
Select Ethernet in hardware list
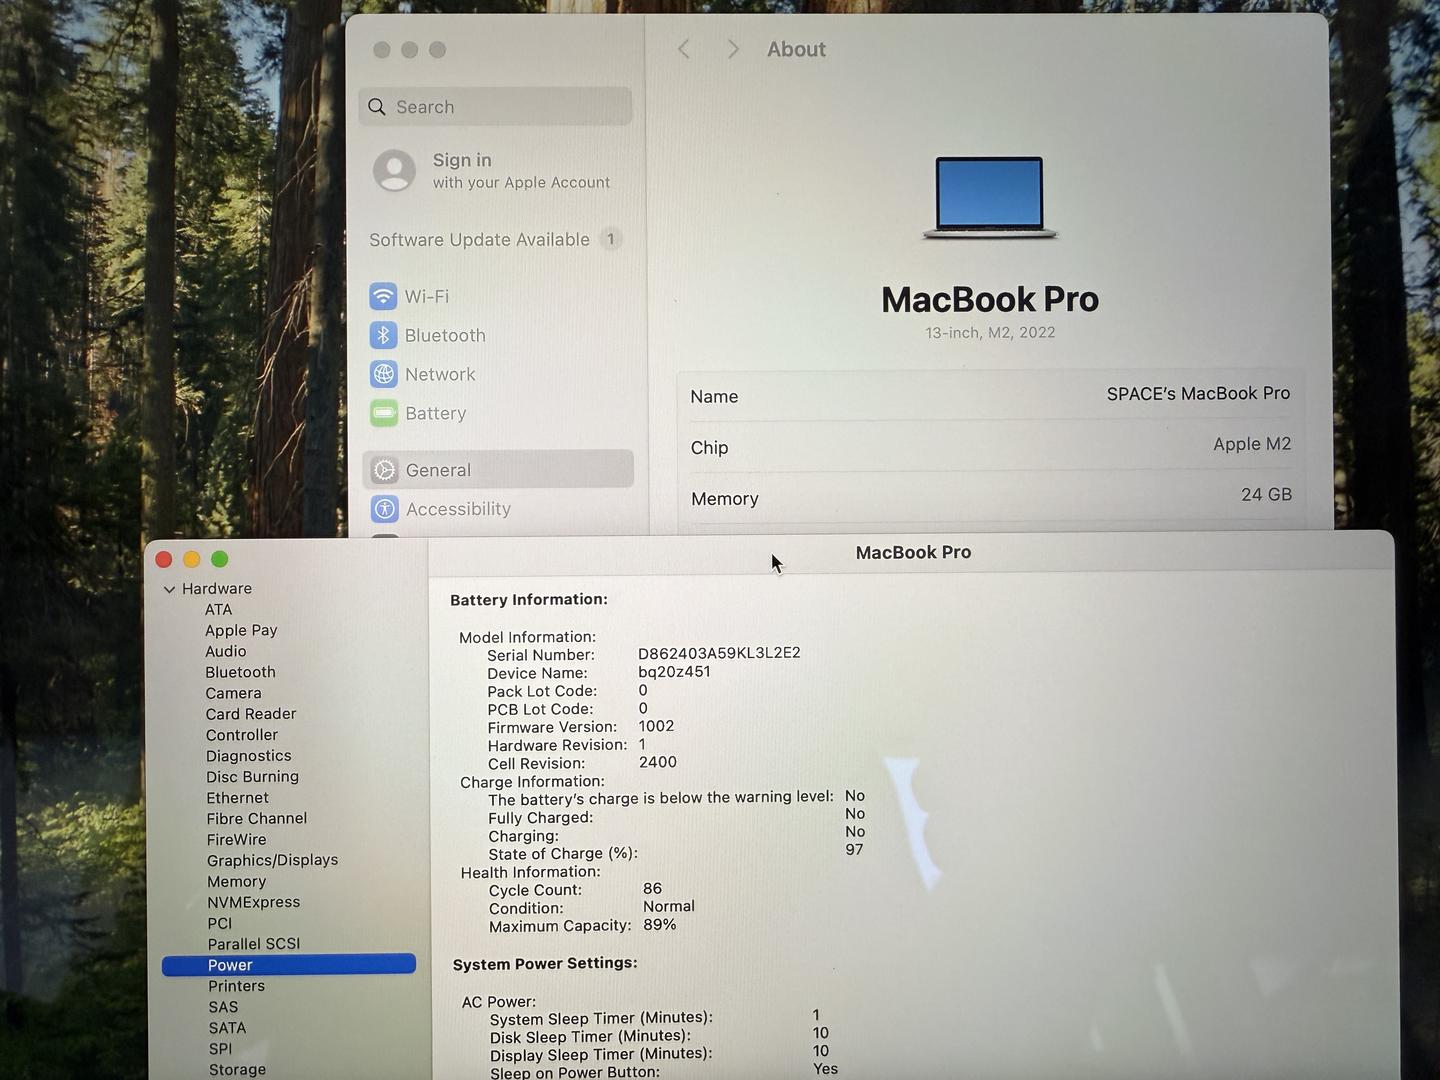tap(237, 798)
